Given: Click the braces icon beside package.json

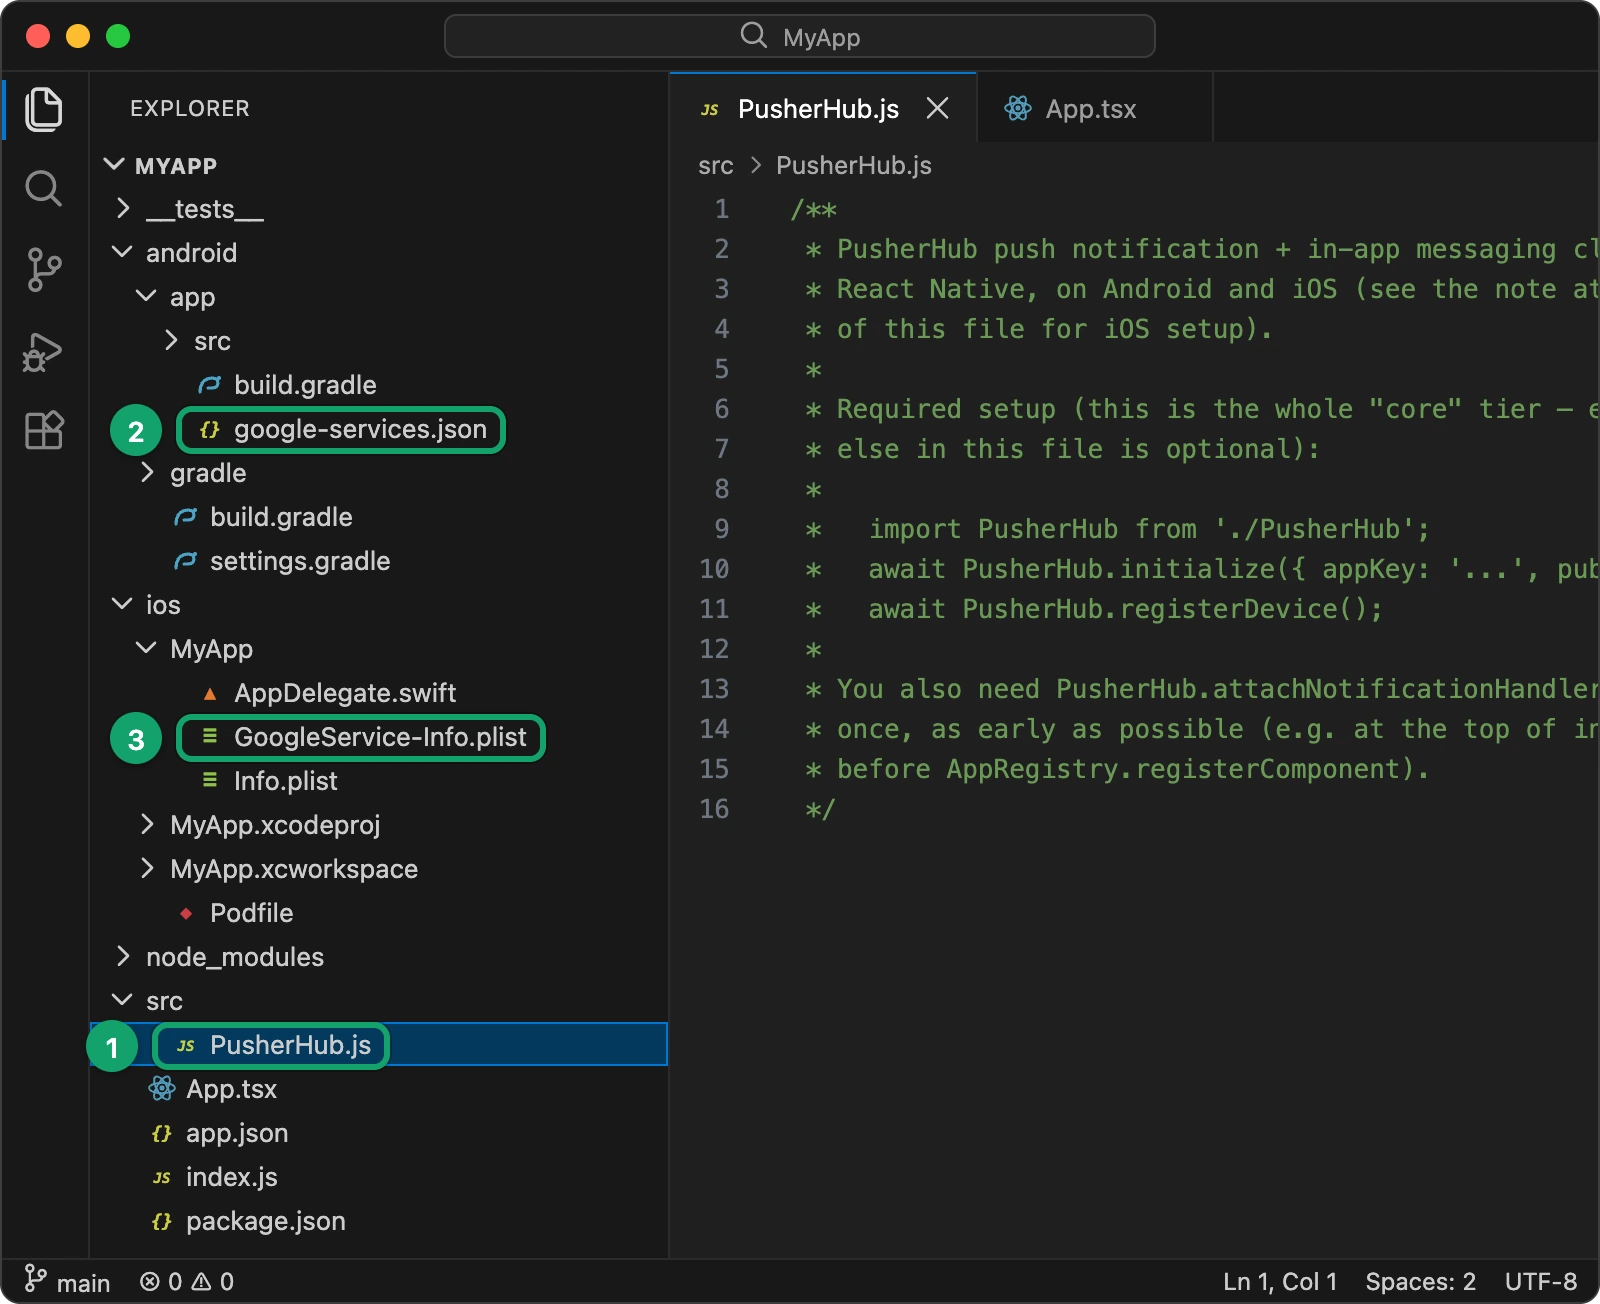Looking at the screenshot, I should pyautogui.click(x=161, y=1221).
